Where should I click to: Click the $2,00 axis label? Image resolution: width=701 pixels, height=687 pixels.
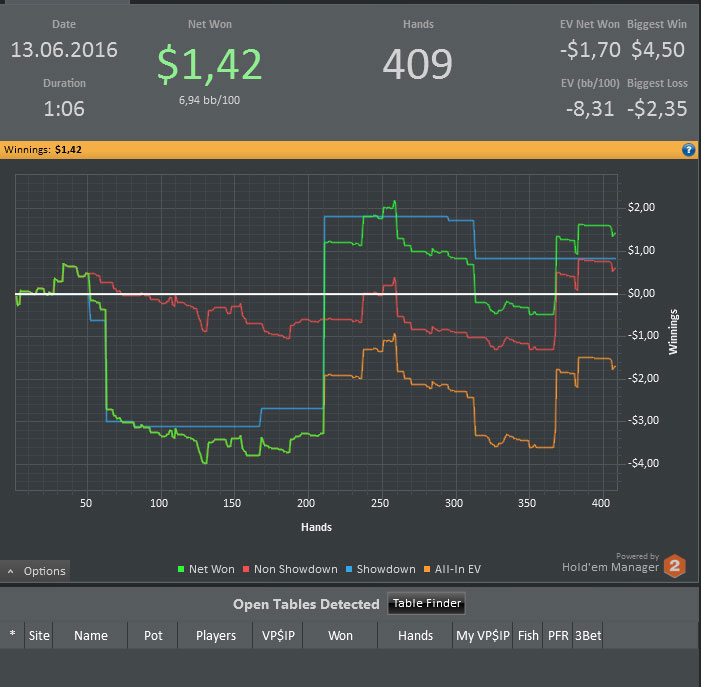point(641,207)
